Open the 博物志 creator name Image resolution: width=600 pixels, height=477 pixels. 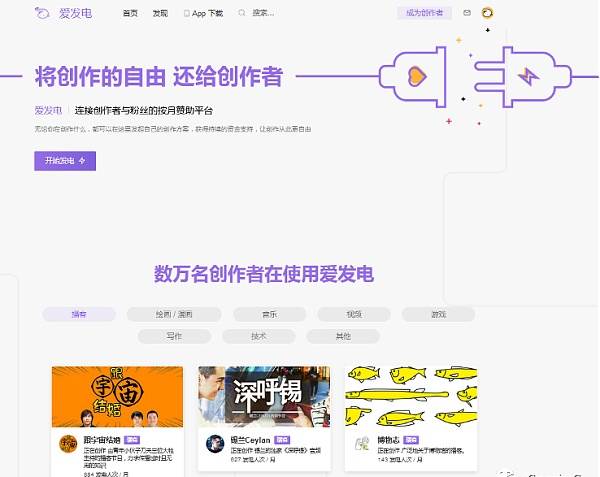tap(388, 440)
